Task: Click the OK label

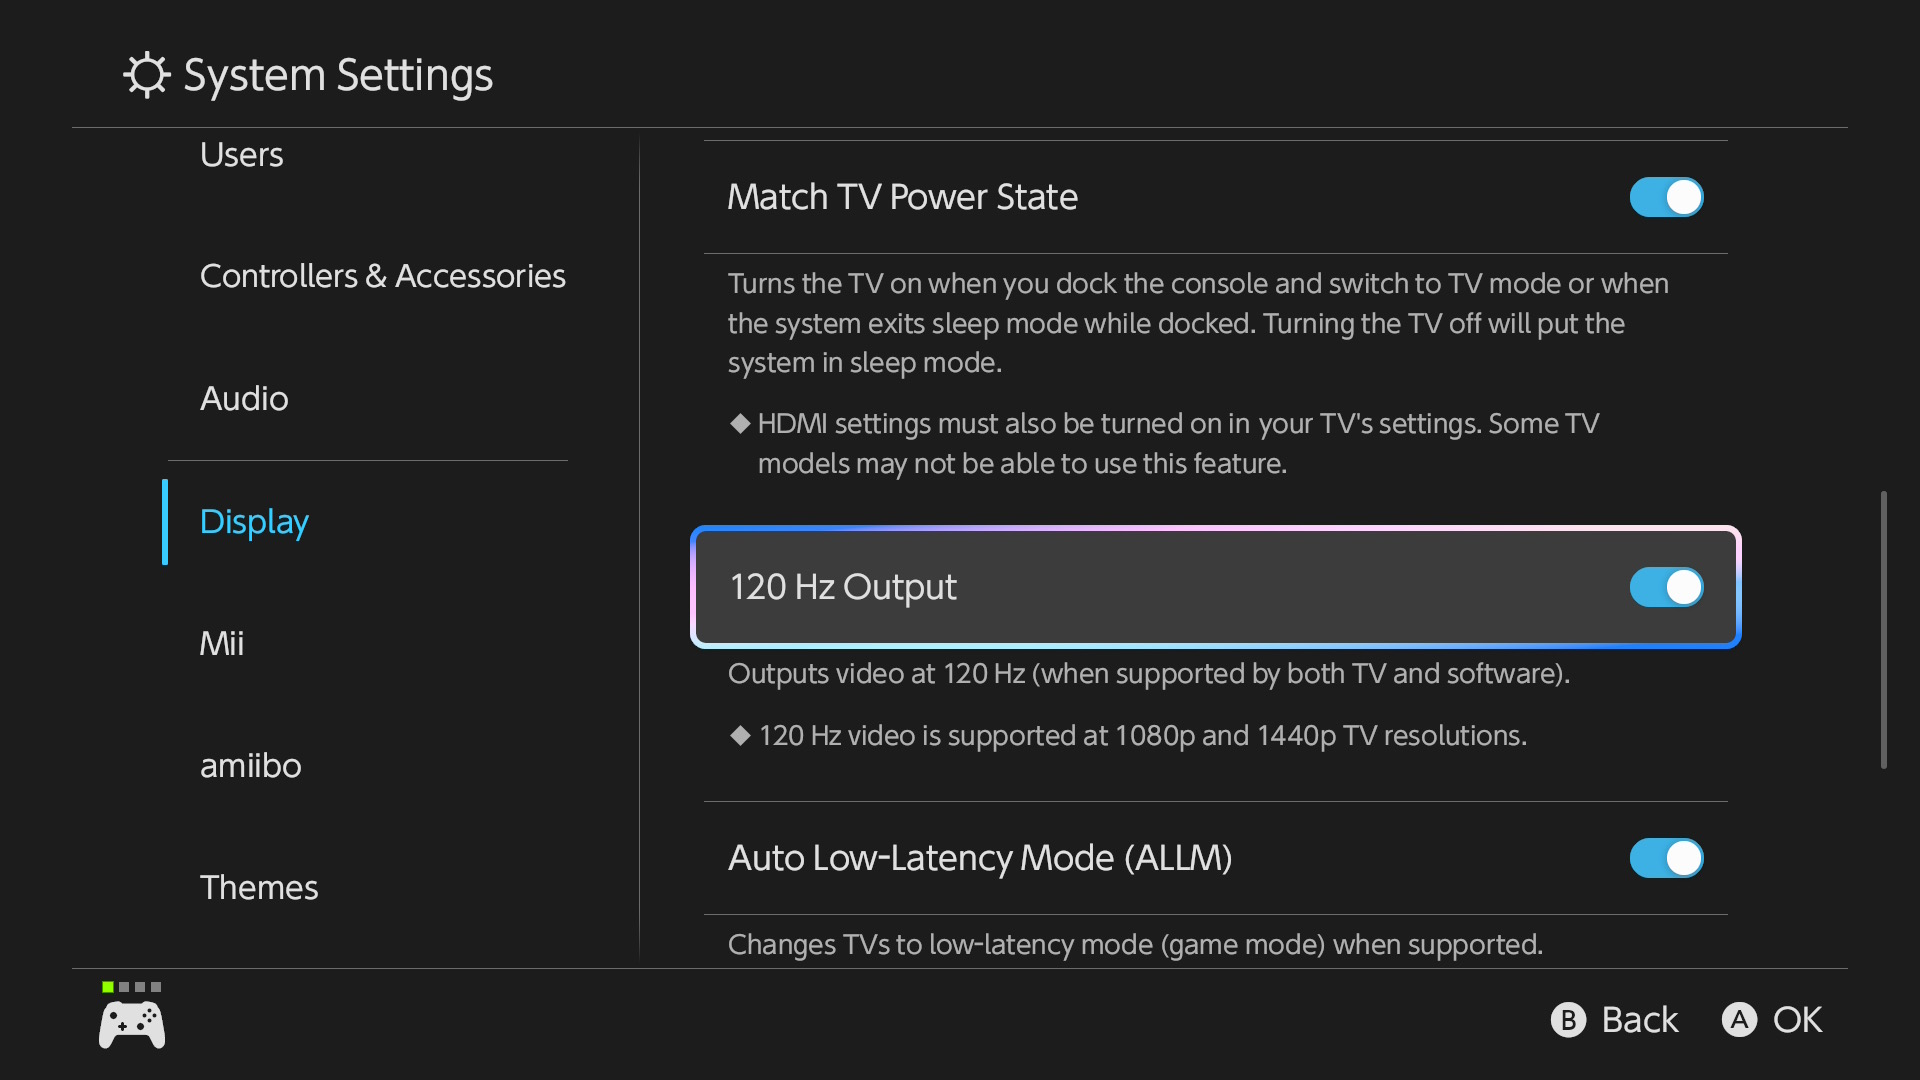Action: pyautogui.click(x=1797, y=1020)
